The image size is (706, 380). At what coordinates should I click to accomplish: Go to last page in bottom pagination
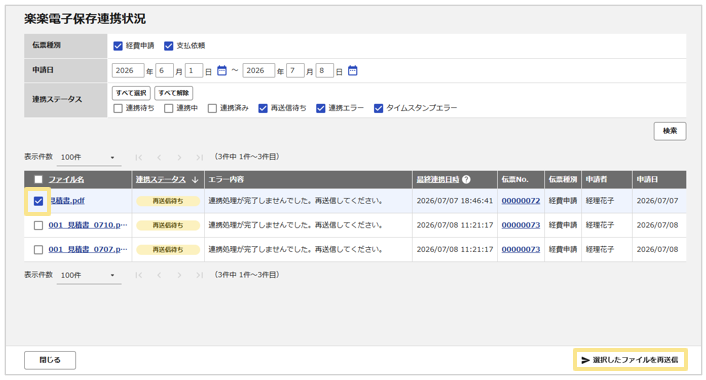tap(199, 275)
